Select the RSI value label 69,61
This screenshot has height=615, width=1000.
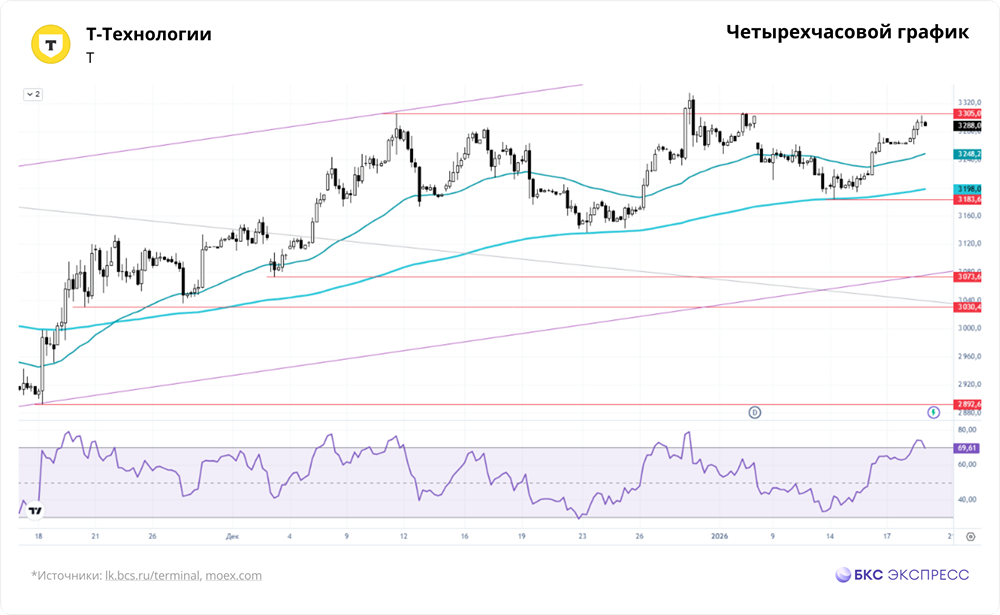(967, 448)
